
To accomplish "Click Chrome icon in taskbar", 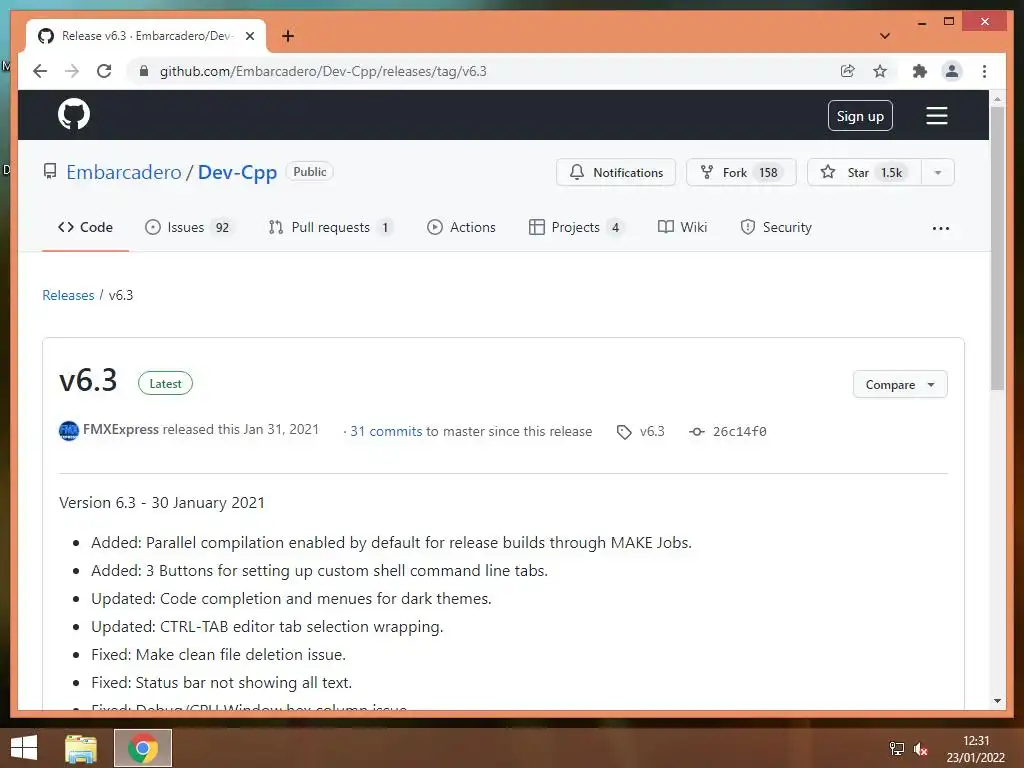I will pos(143,748).
